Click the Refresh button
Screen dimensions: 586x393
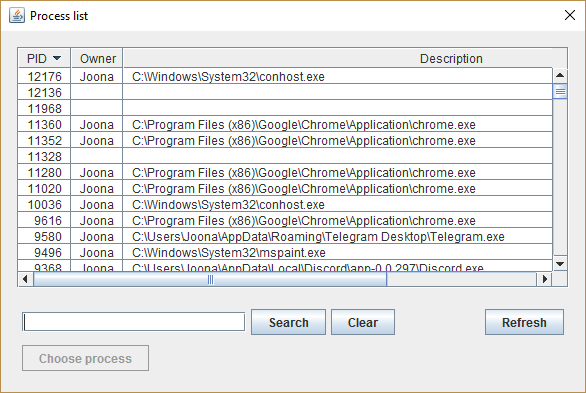[524, 322]
